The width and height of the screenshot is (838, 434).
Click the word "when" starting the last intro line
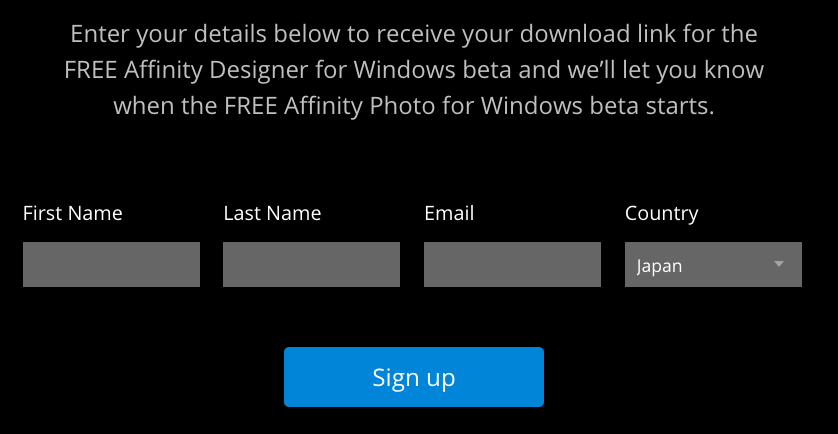coord(137,106)
